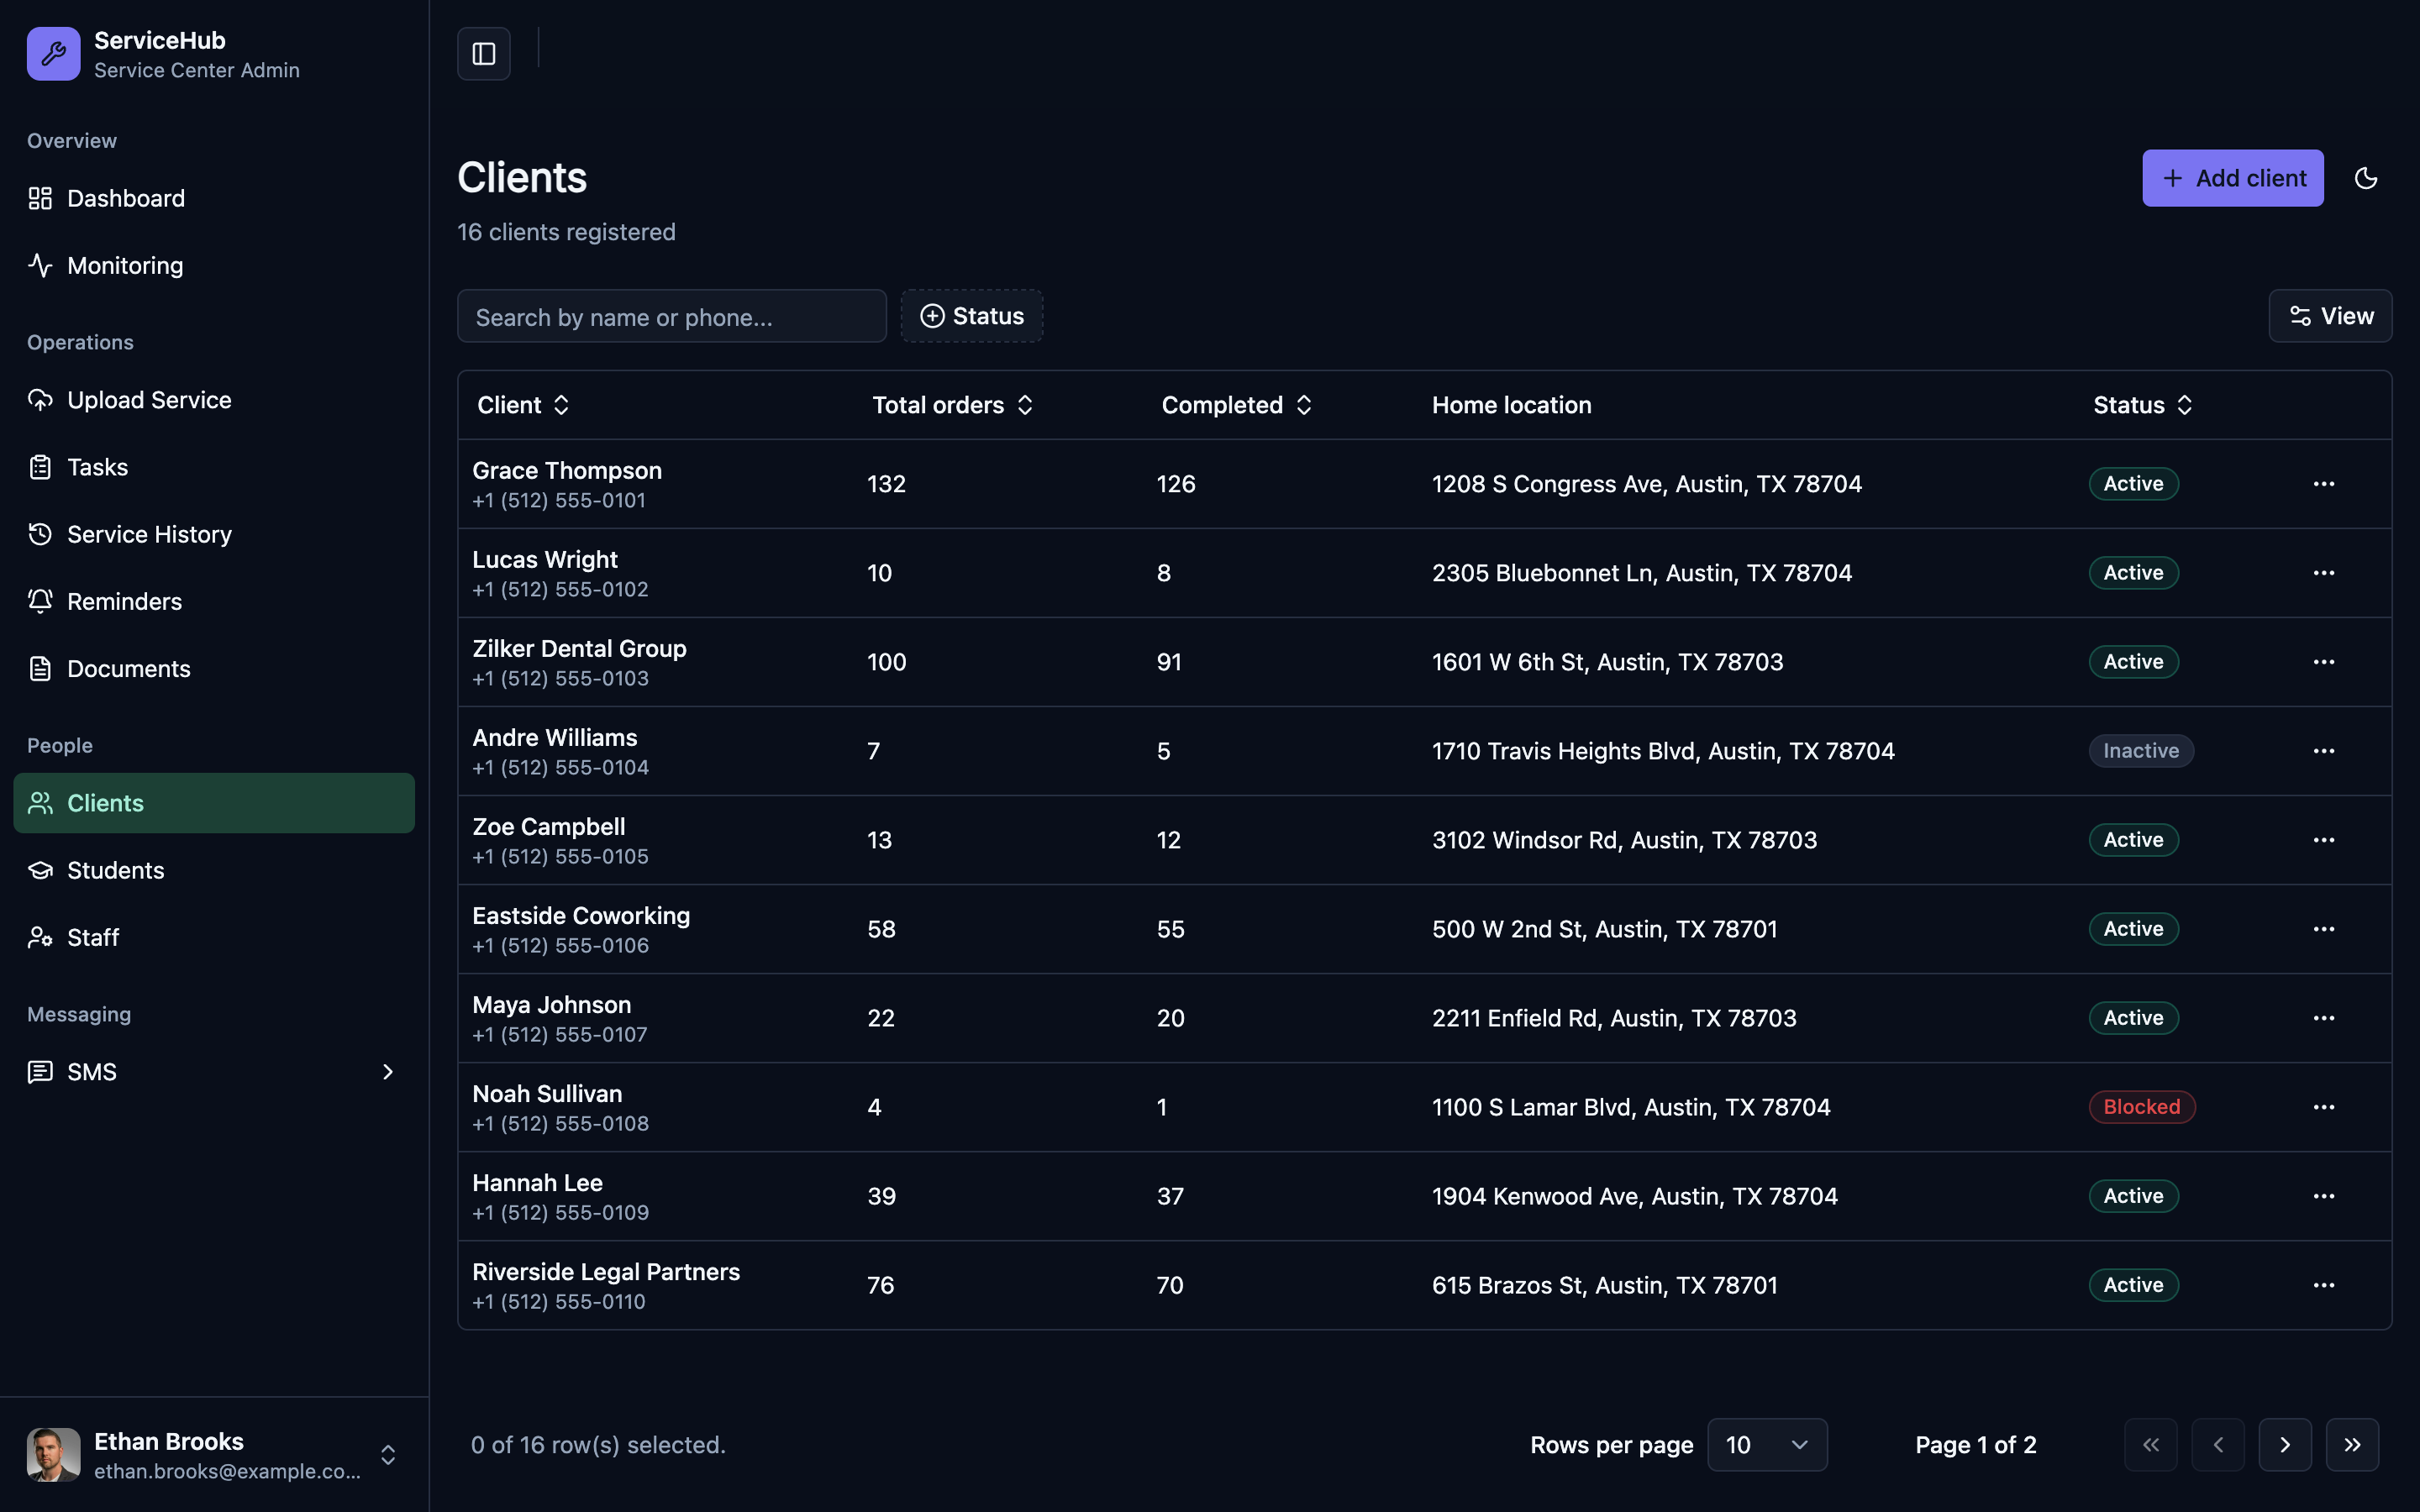Toggle the sidebar panel icon

(484, 53)
